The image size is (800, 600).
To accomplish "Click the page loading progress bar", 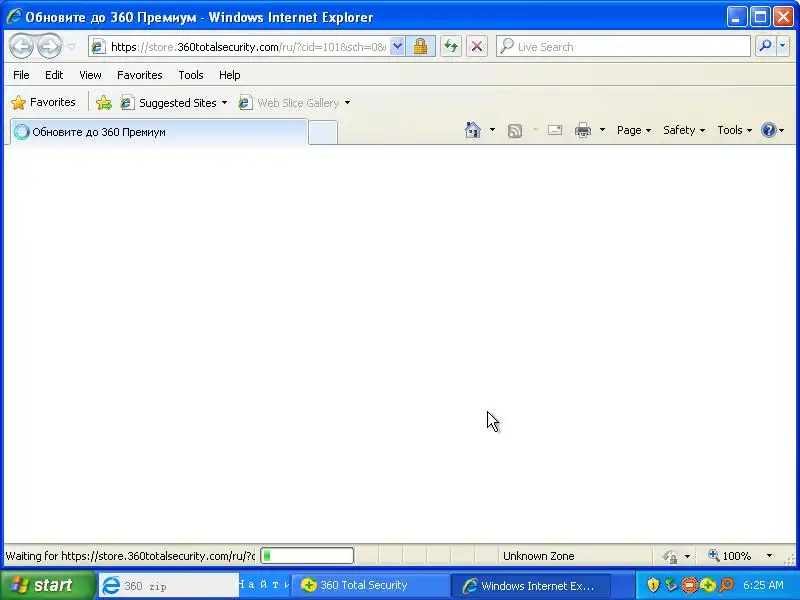I will point(307,556).
